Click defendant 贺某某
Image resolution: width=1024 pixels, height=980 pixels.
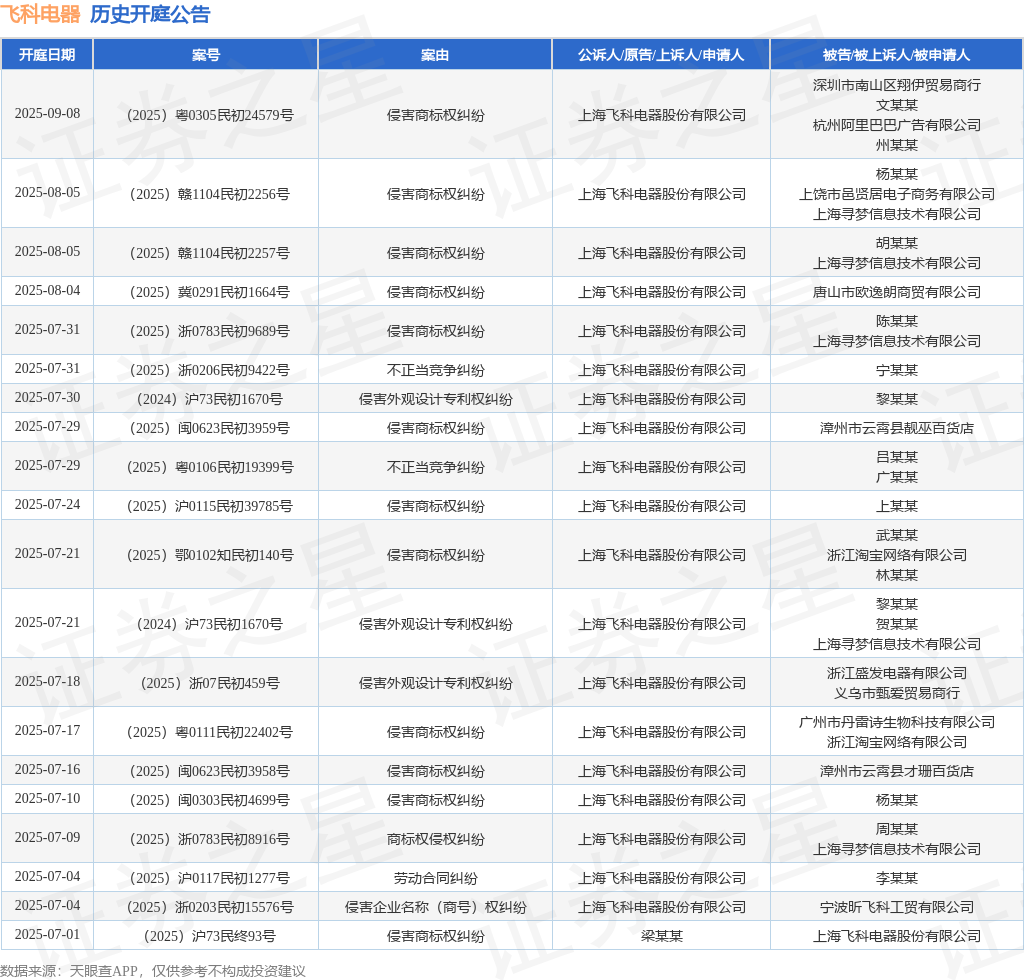[x=897, y=624]
